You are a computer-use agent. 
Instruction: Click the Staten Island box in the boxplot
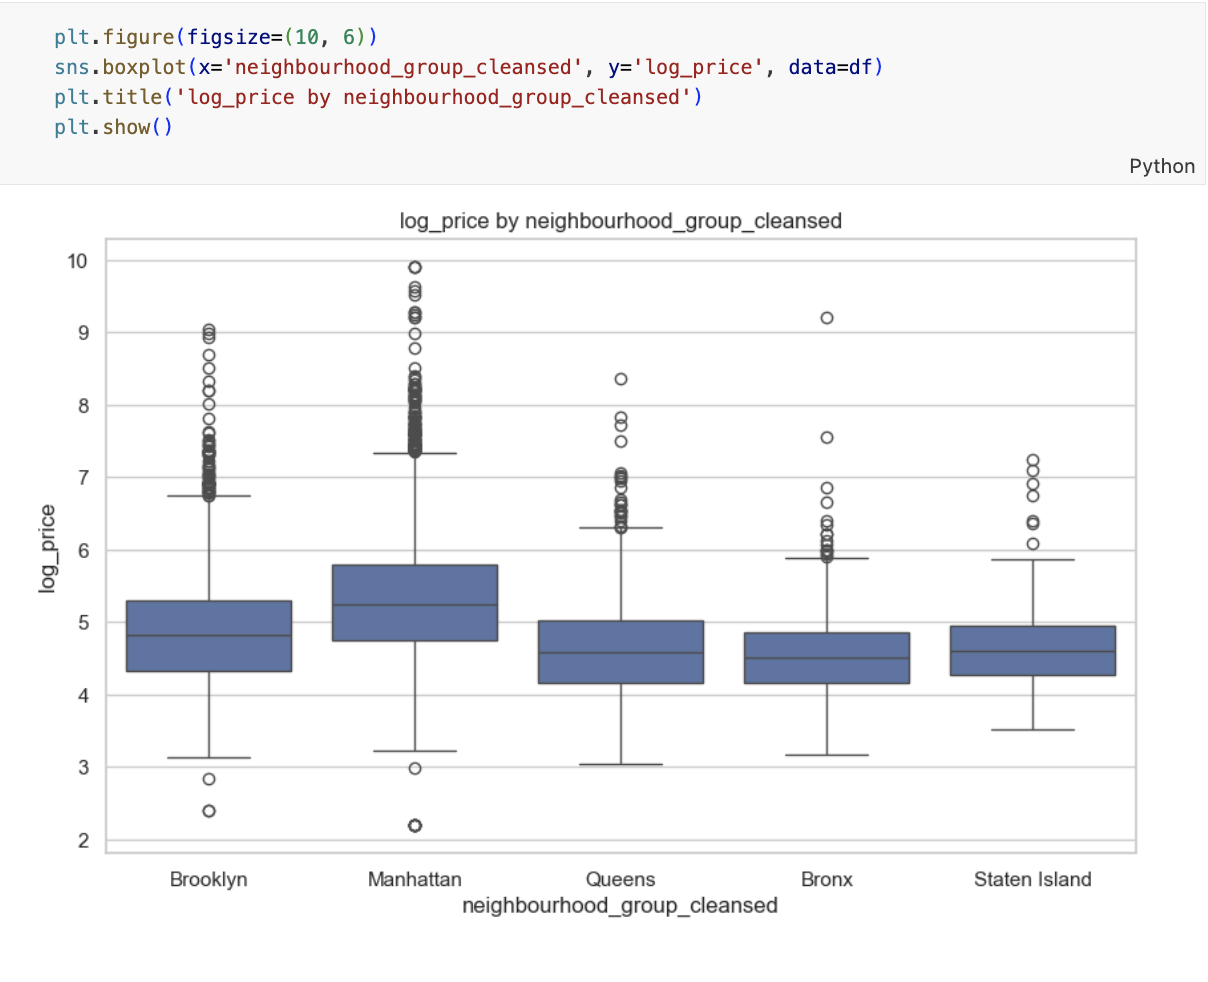pyautogui.click(x=1033, y=651)
